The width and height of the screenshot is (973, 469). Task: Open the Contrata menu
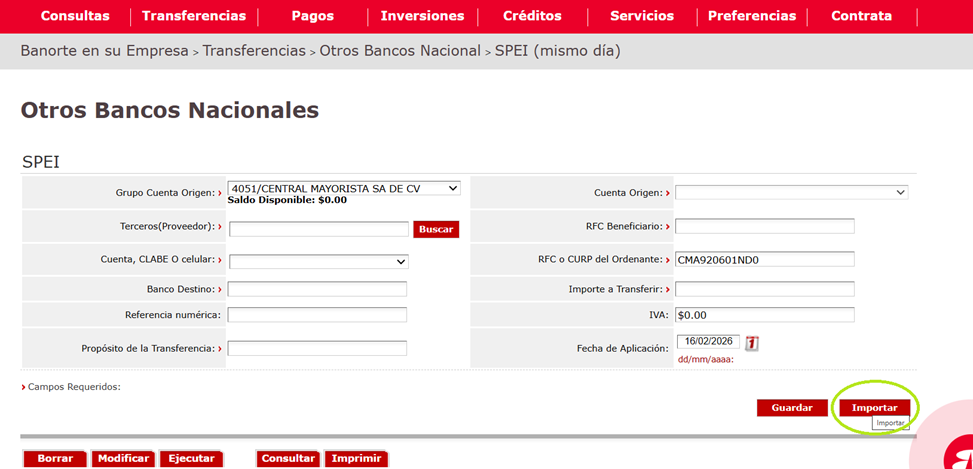point(861,16)
